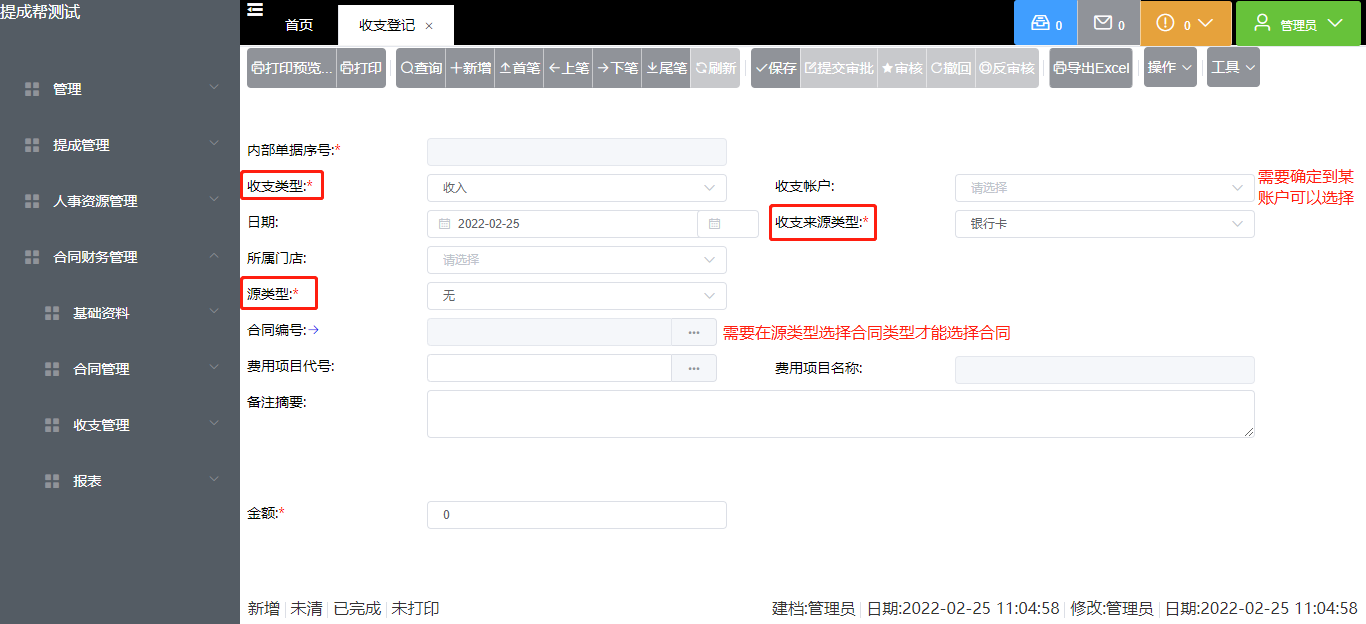1366x624 pixels.
Task: Click the 打印预览 toolbar button
Action: click(x=292, y=68)
